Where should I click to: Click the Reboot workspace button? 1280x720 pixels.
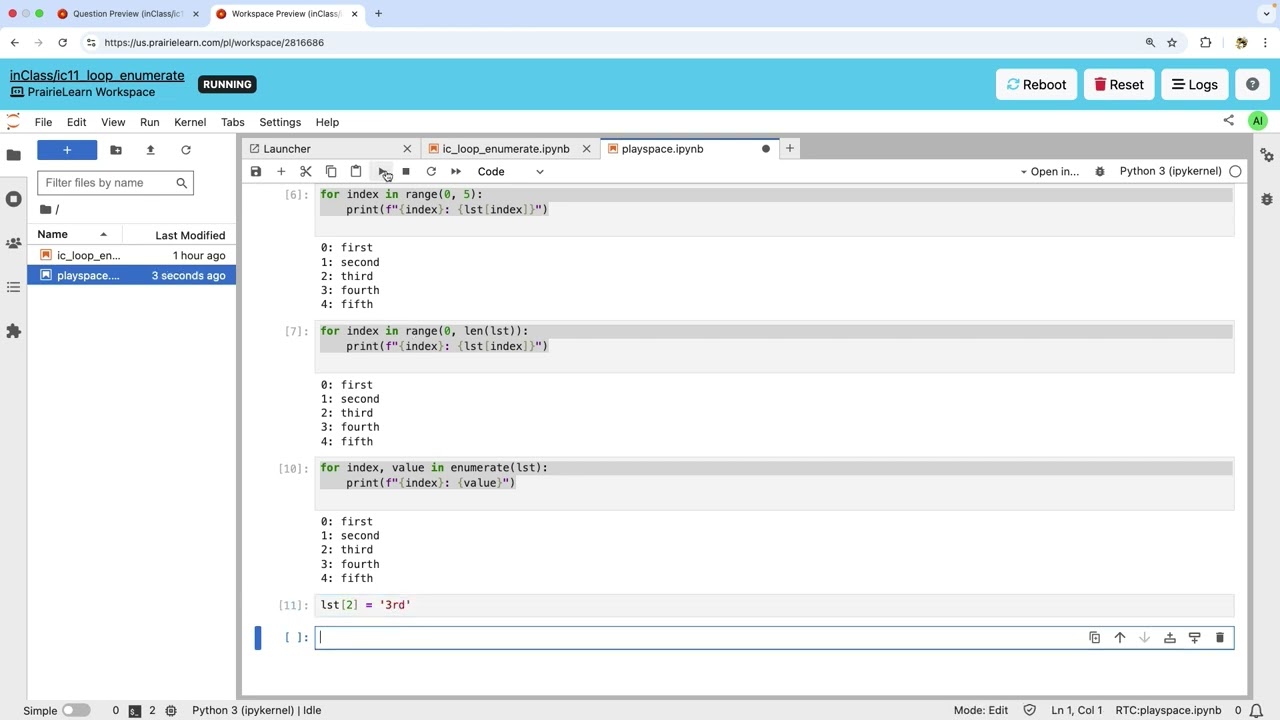coord(1036,85)
